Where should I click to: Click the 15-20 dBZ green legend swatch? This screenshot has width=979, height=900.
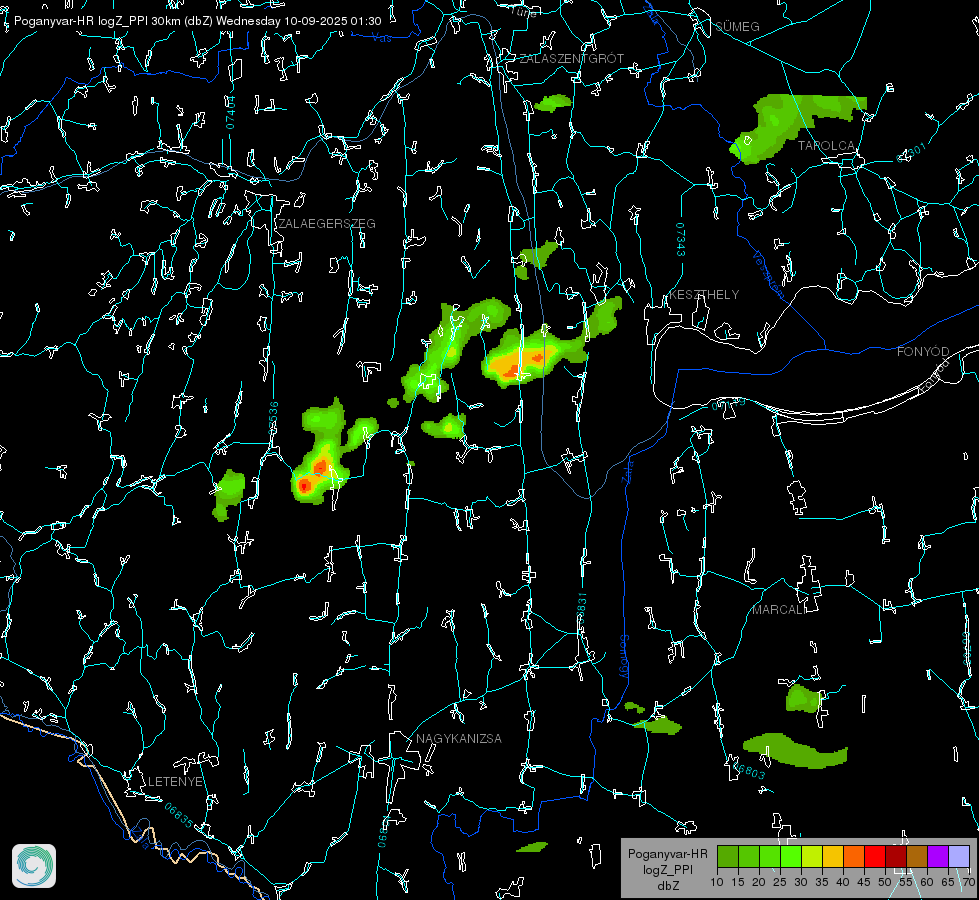749,857
